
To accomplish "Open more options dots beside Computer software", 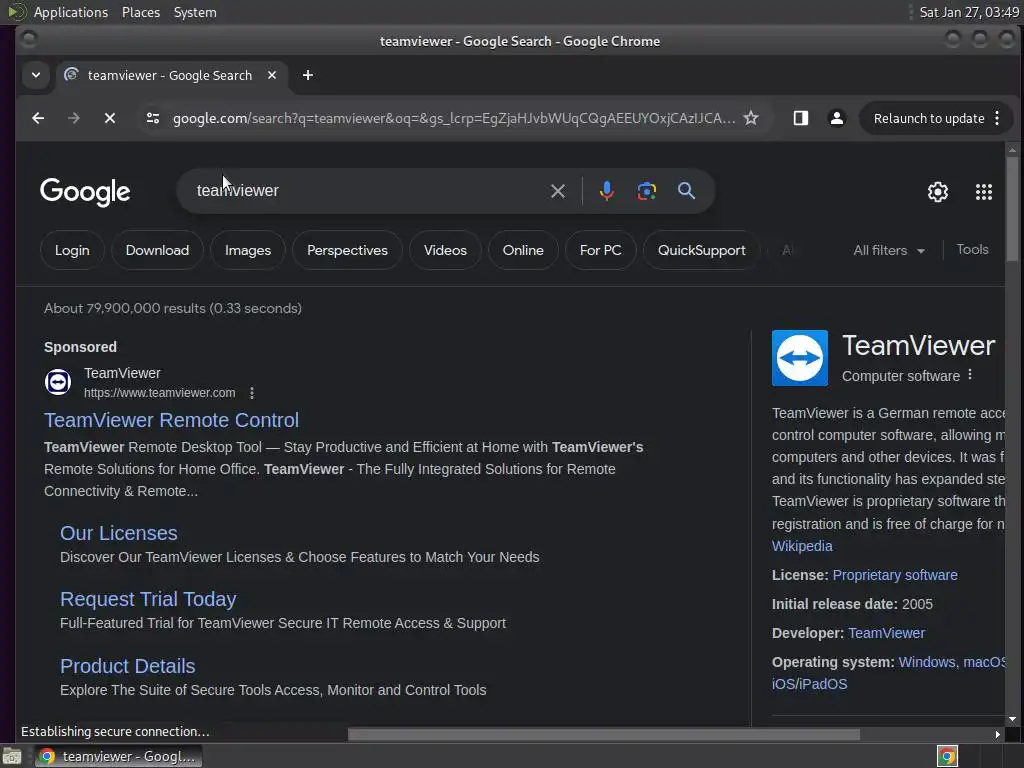I will tap(970, 375).
